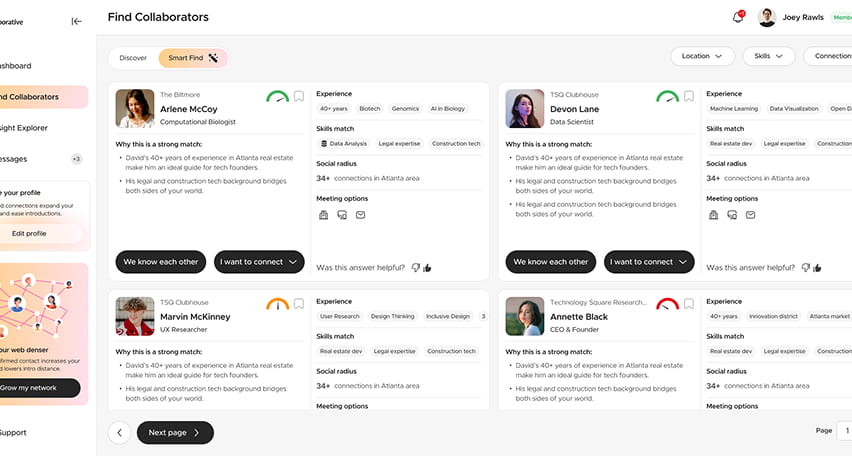Collapse the sidebar with the arrow icon

(x=77, y=21)
